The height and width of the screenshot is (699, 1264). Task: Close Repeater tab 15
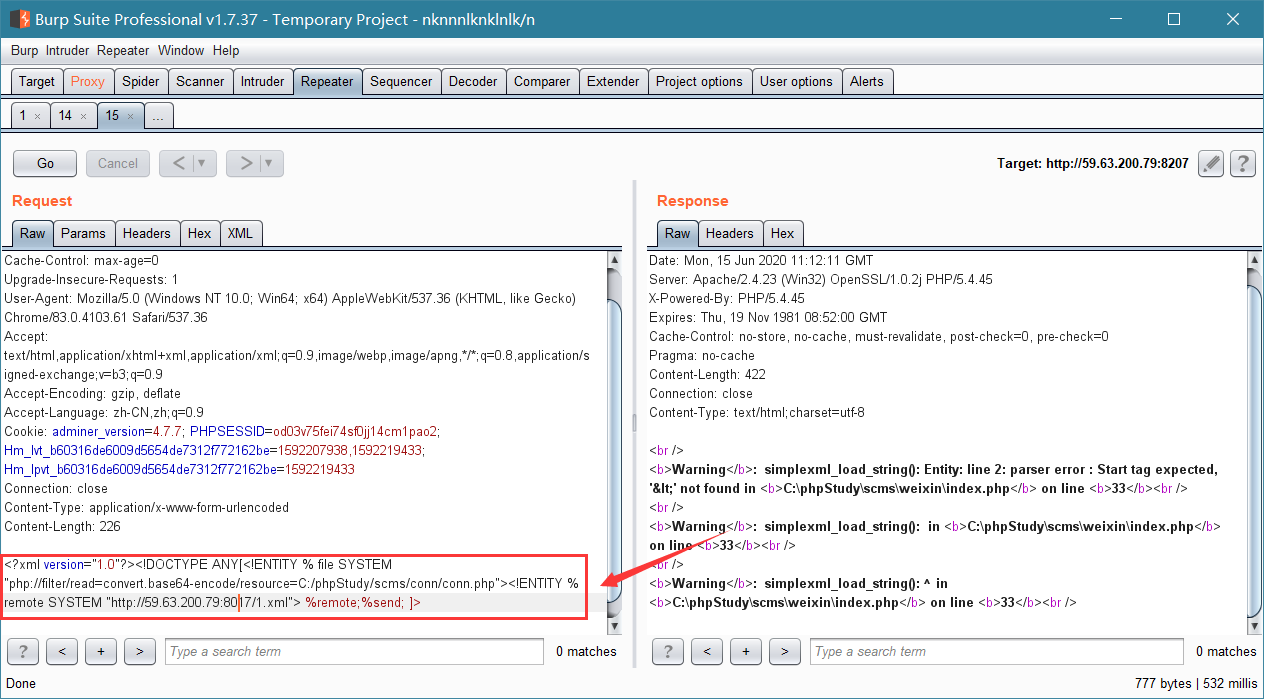point(131,116)
